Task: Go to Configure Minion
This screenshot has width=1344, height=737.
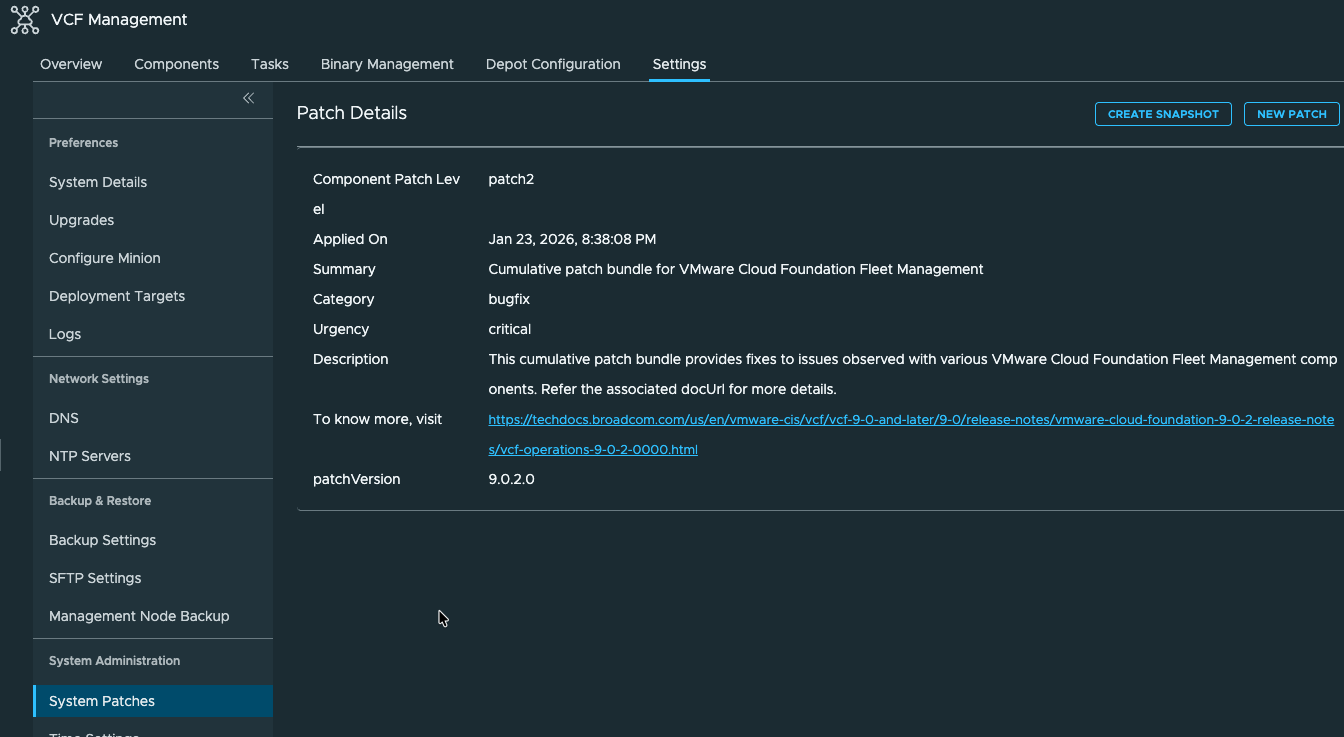Action: (x=105, y=258)
